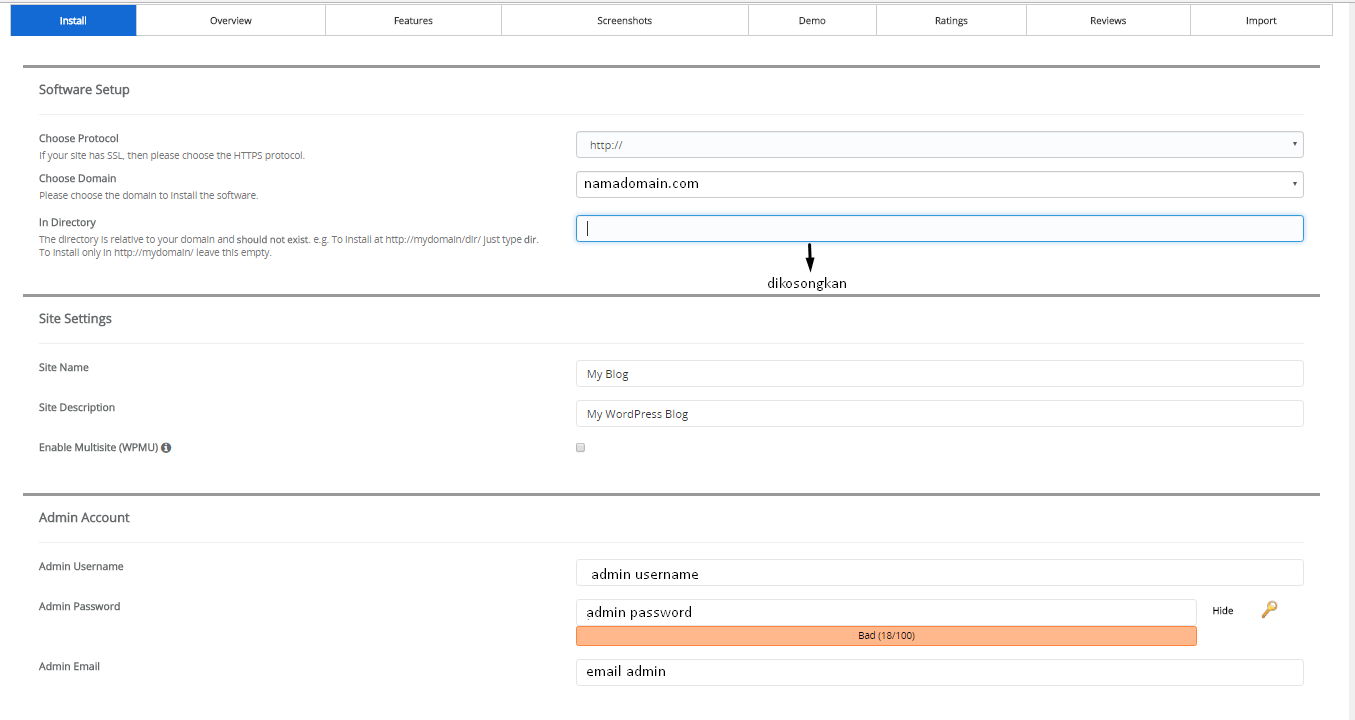Focus the Site Description field
Image resolution: width=1355 pixels, height=720 pixels.
939,414
